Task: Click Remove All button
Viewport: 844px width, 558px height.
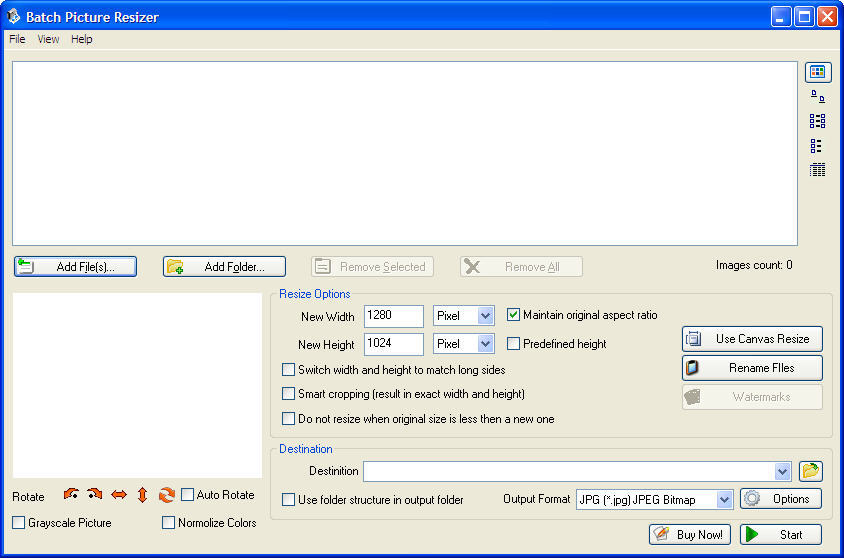Action: pyautogui.click(x=521, y=266)
